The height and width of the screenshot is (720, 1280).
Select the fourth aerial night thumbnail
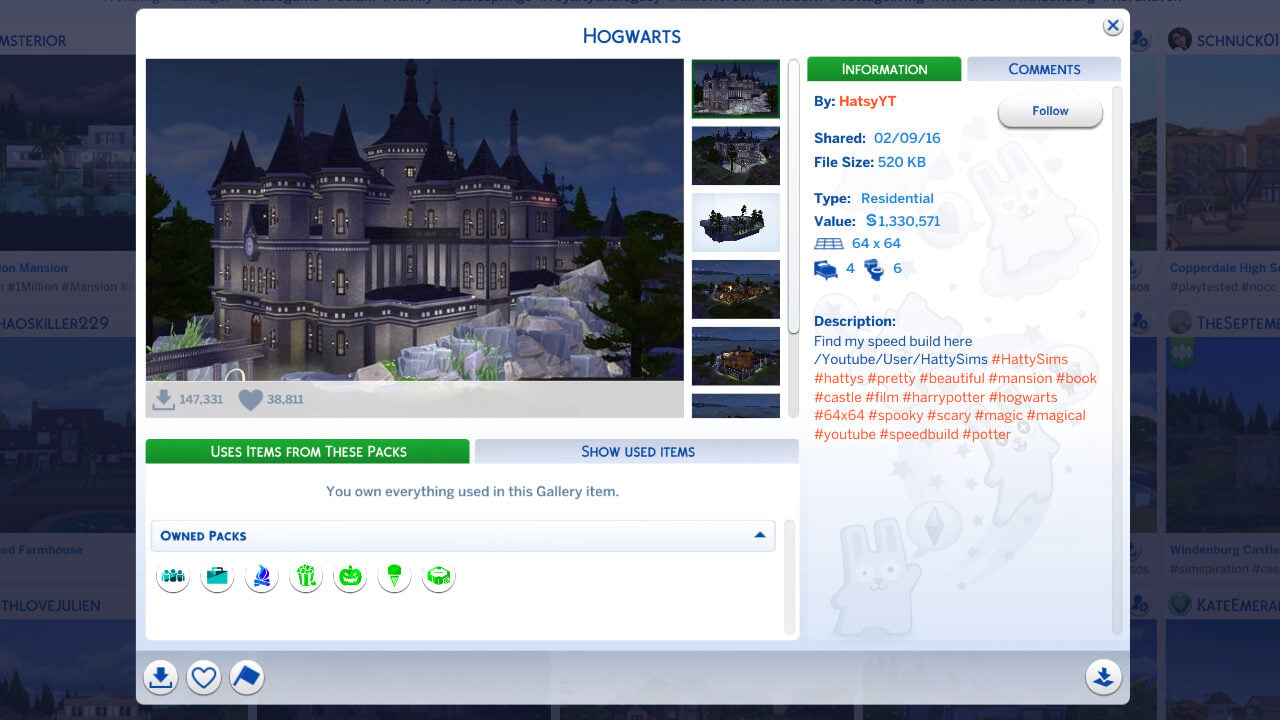tap(735, 289)
